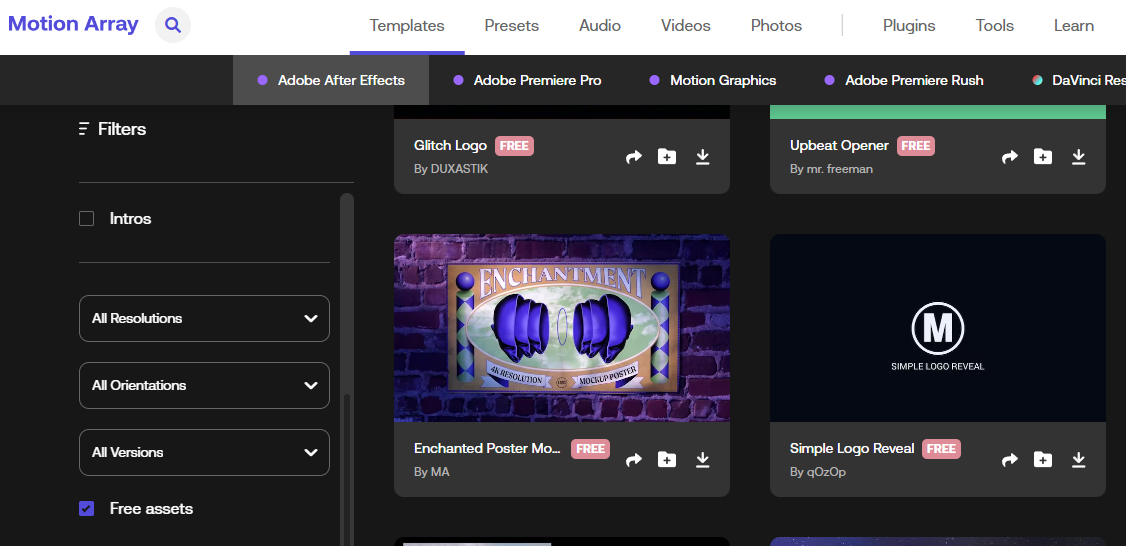Open the Videos tab
This screenshot has width=1126, height=546.
click(686, 26)
